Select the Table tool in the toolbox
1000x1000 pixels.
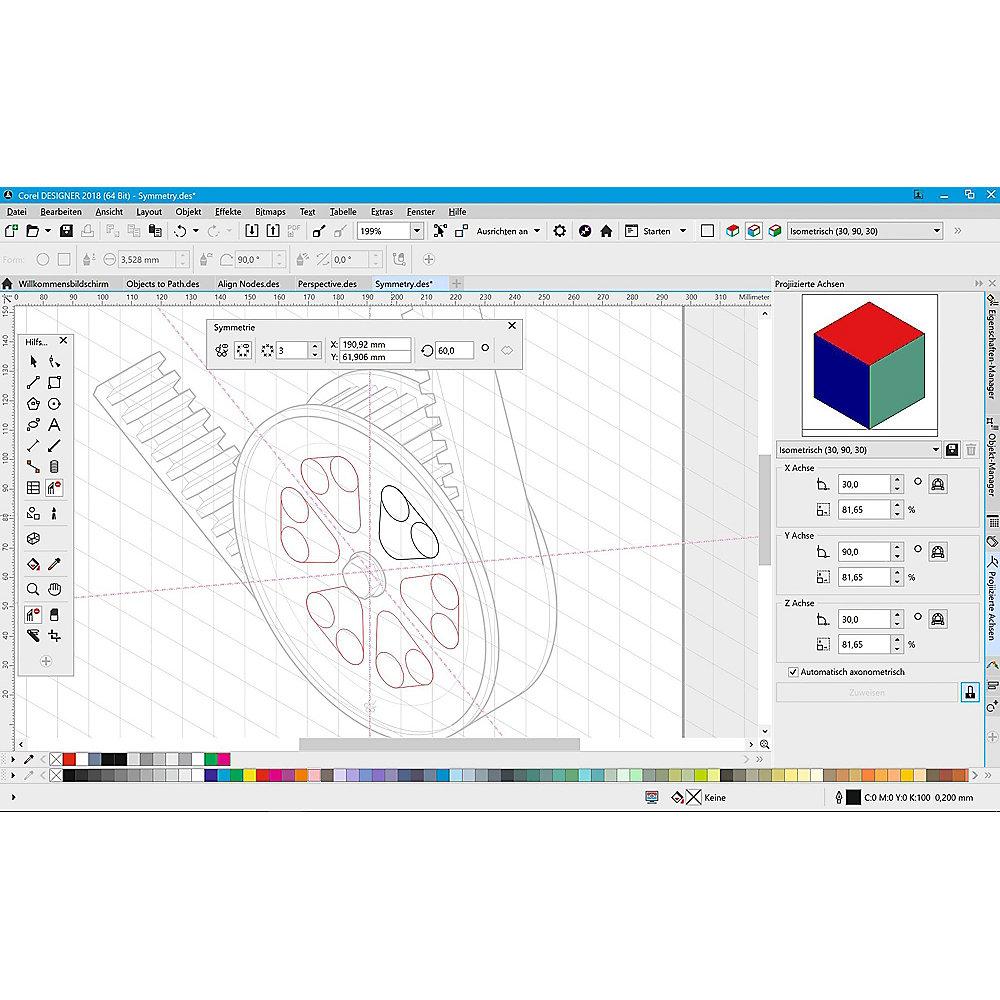point(33,488)
